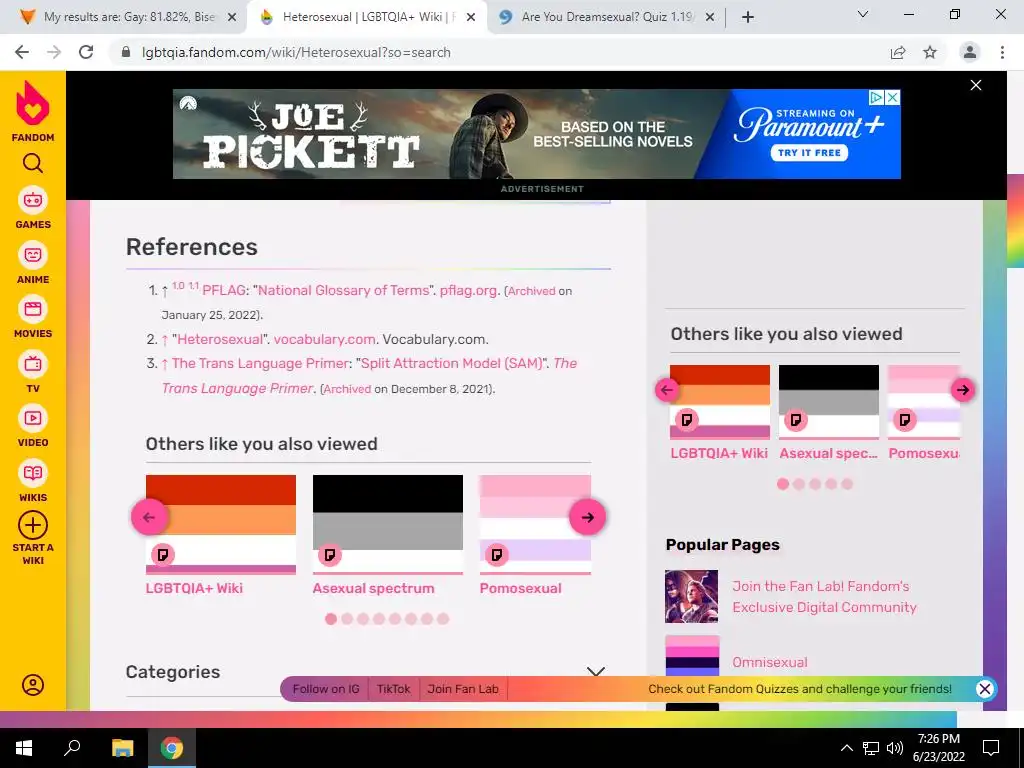Click 'Join Fan Lab' button

tap(463, 689)
